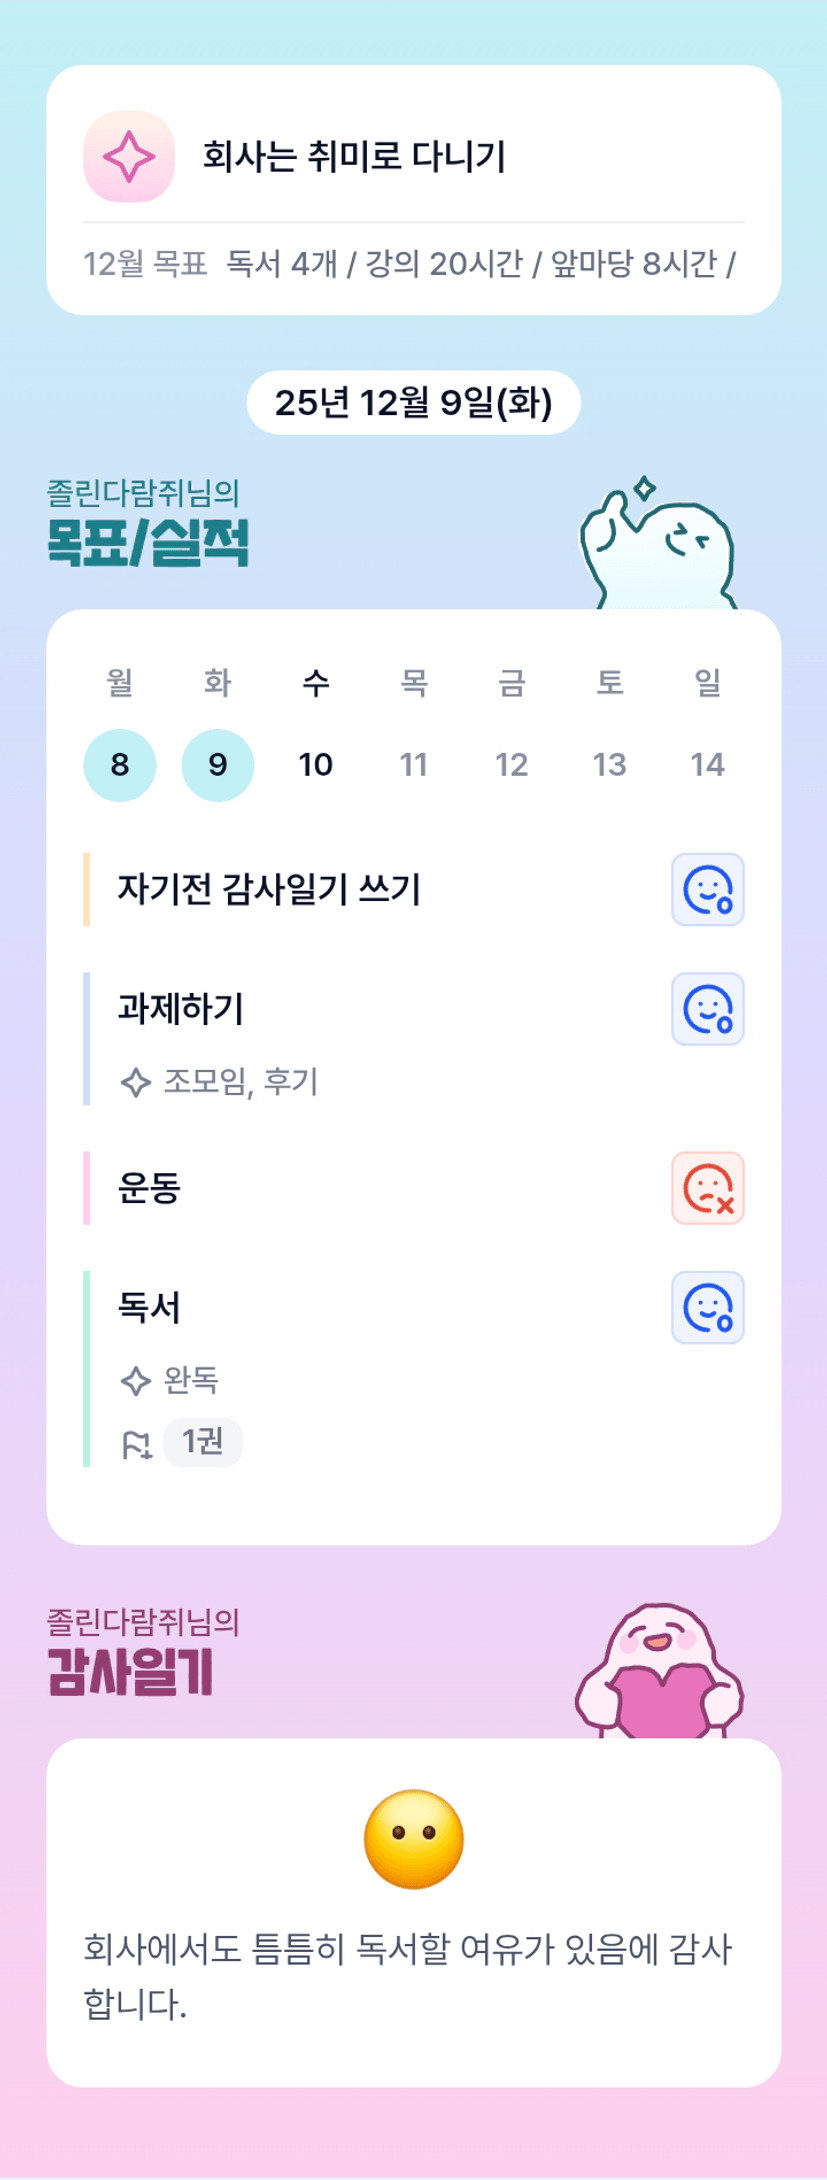Image resolution: width=827 pixels, height=2180 pixels.
Task: Click the smiley status icon for 독서
Action: pos(707,1307)
